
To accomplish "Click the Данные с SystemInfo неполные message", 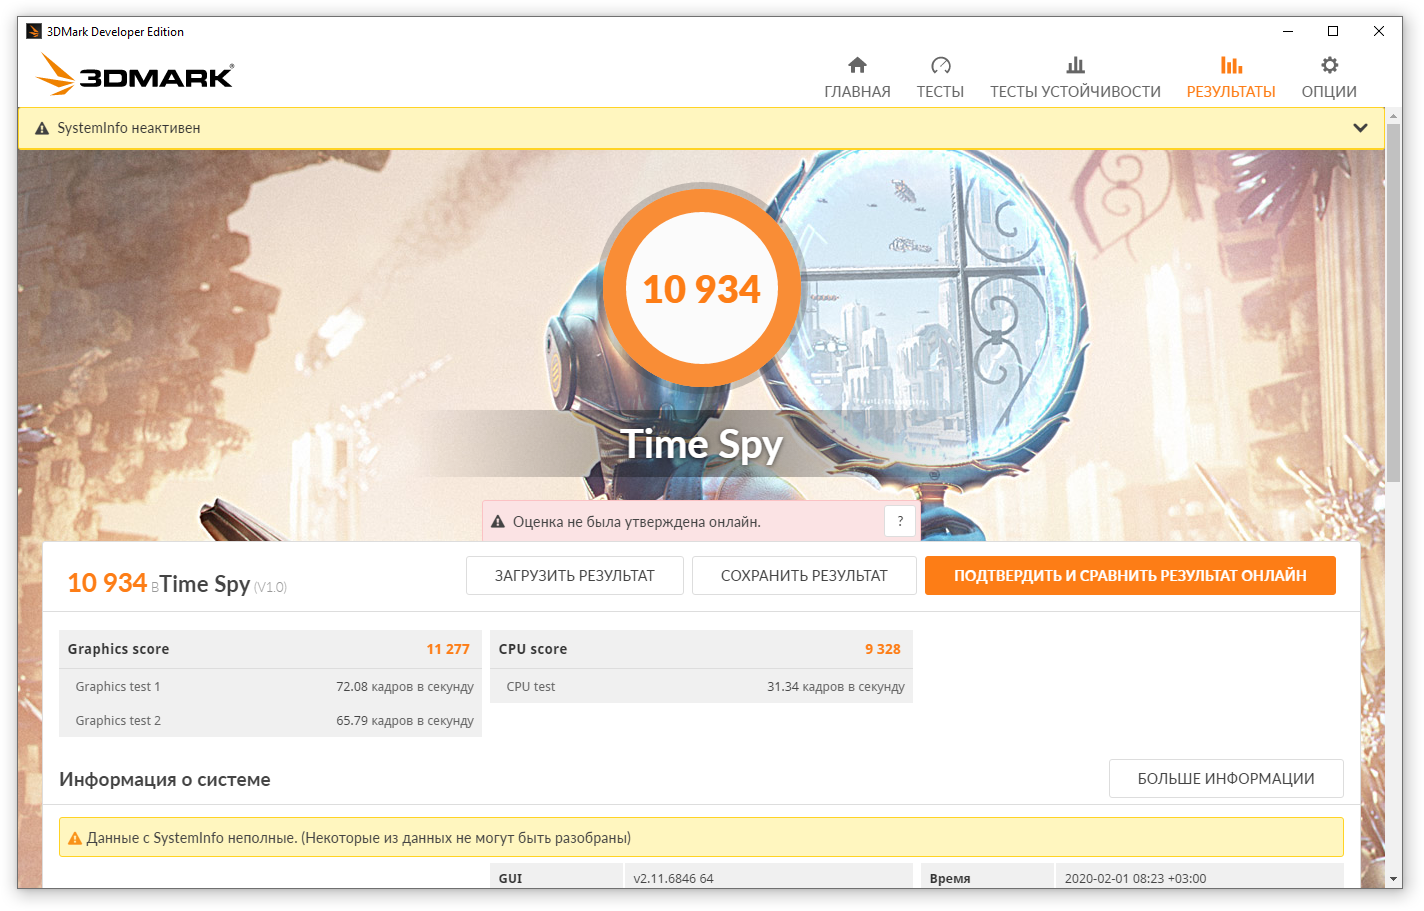I will coord(359,838).
